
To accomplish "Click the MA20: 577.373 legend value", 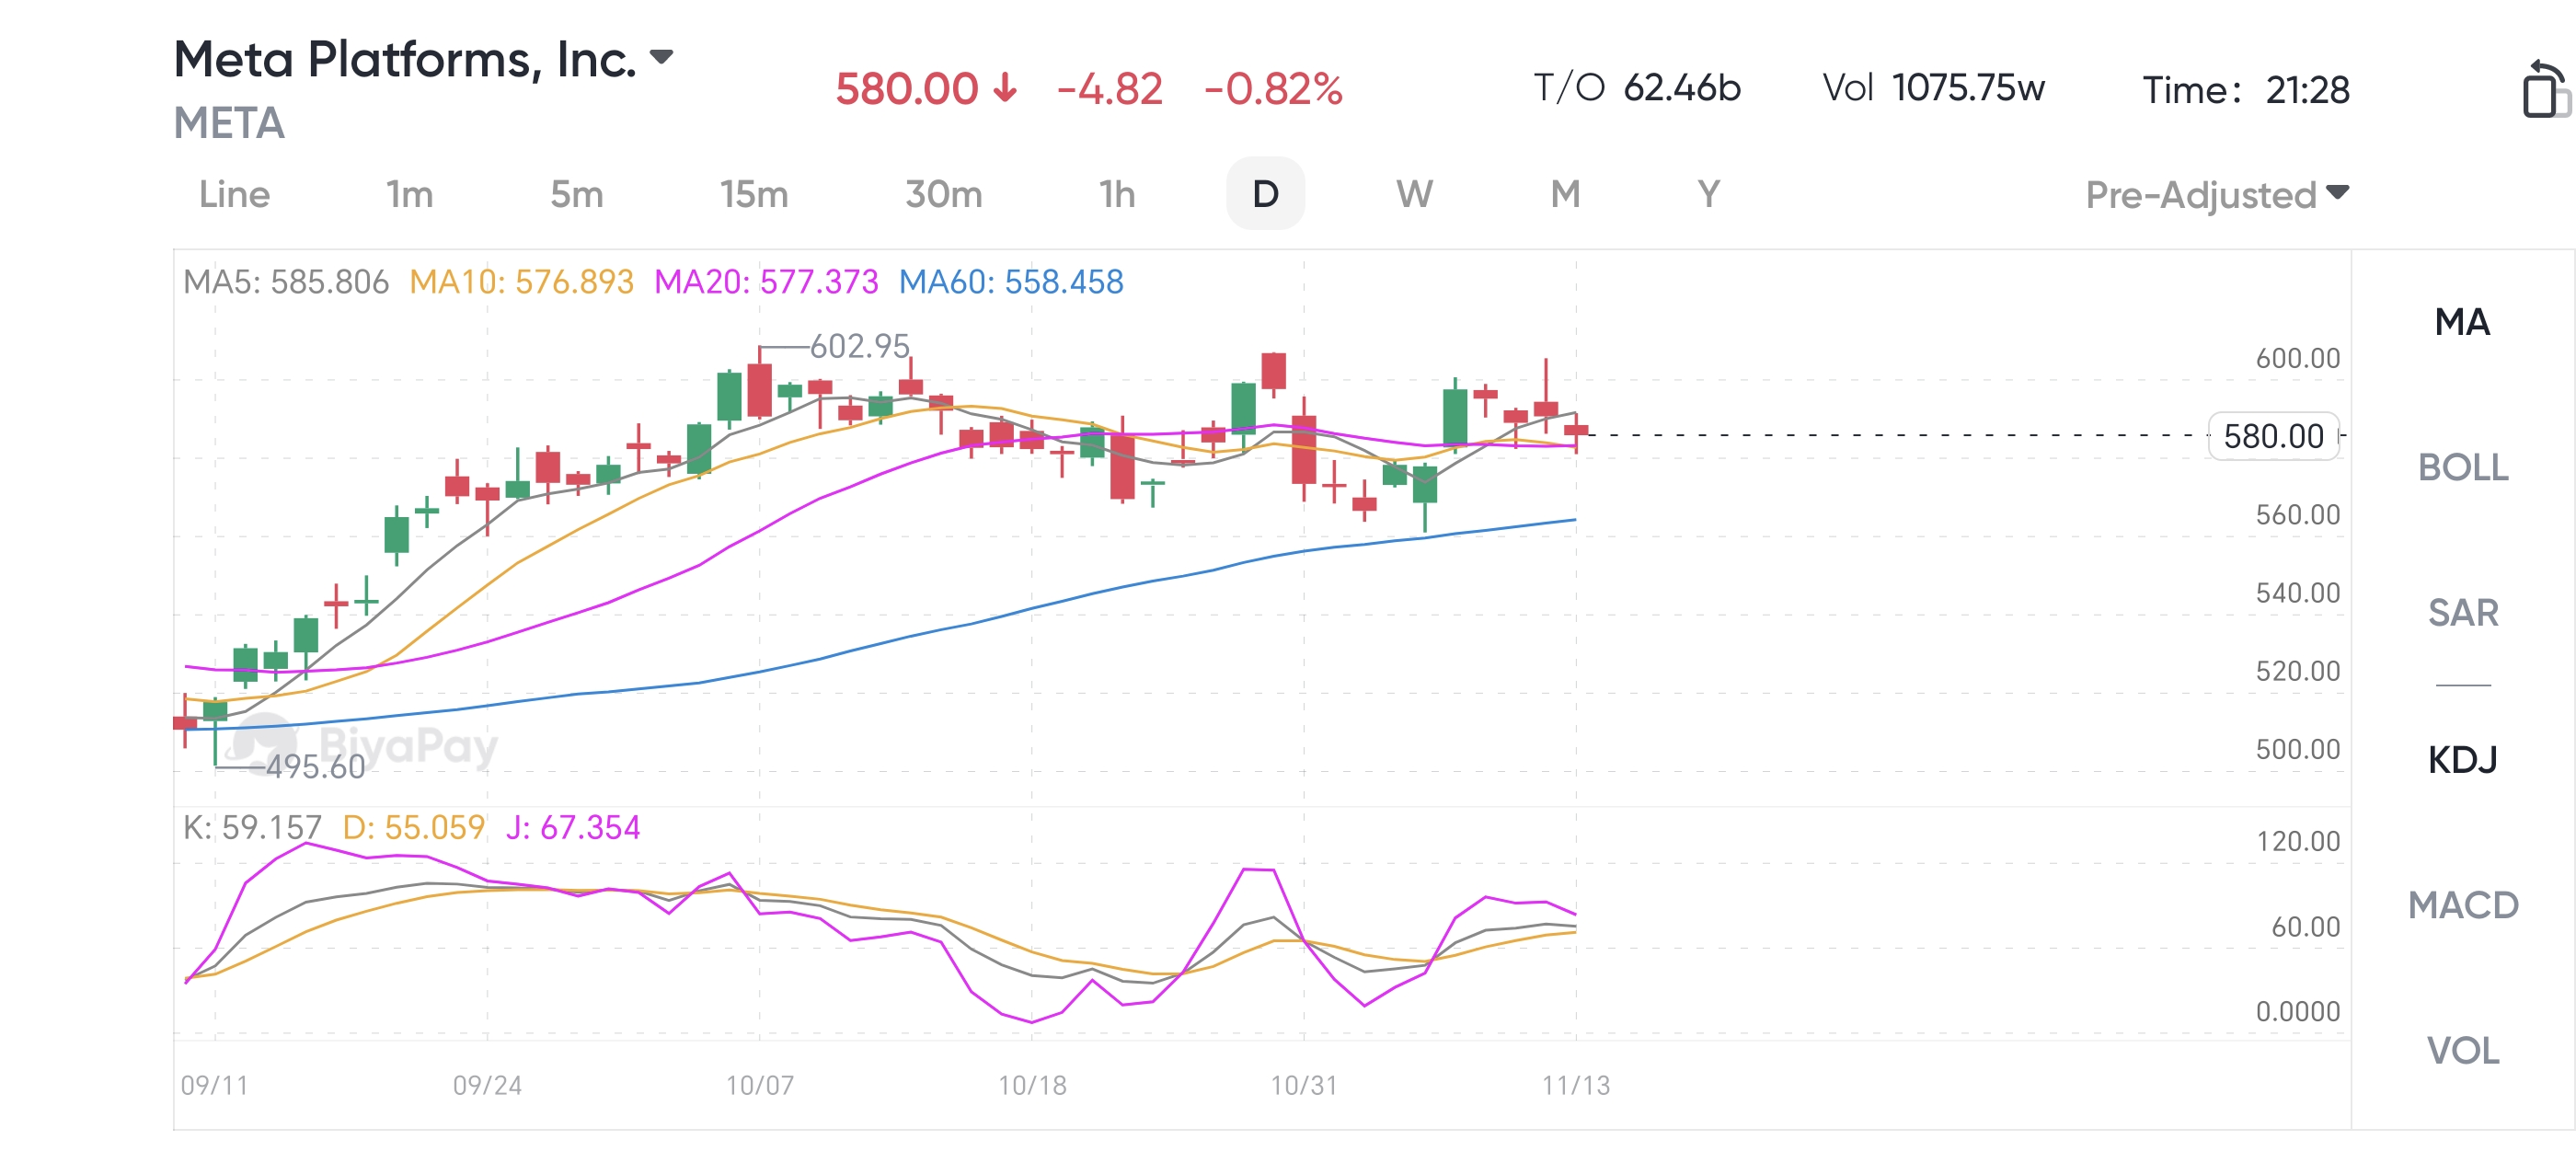I will coord(766,282).
